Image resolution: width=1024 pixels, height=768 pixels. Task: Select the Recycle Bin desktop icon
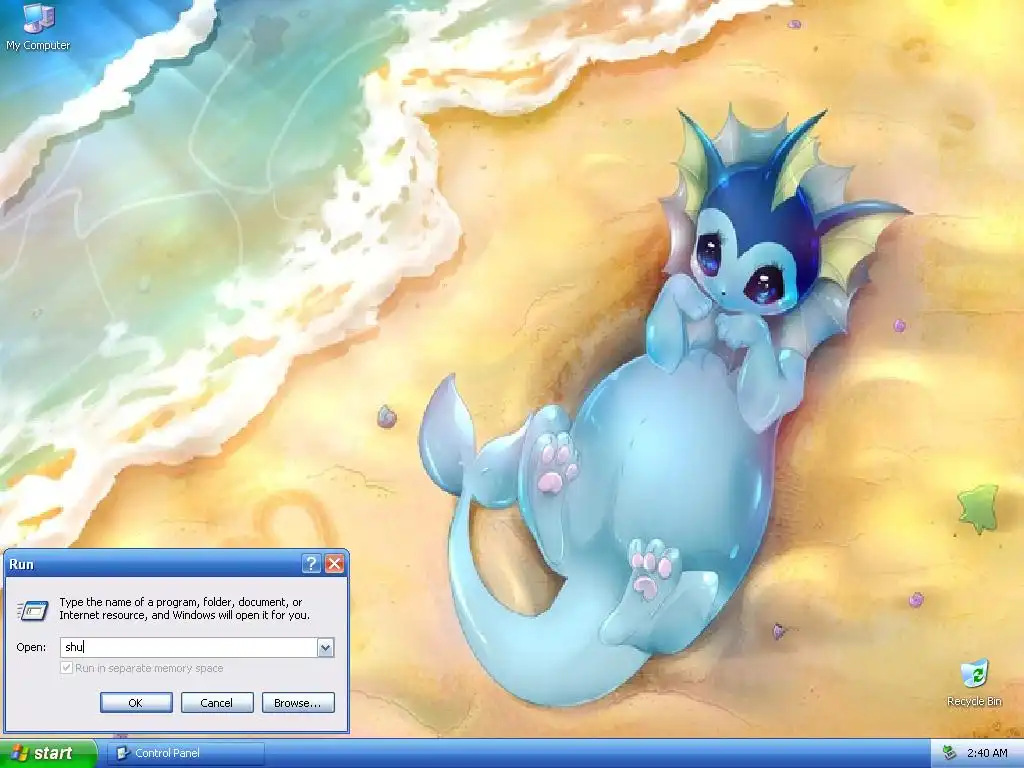(974, 683)
